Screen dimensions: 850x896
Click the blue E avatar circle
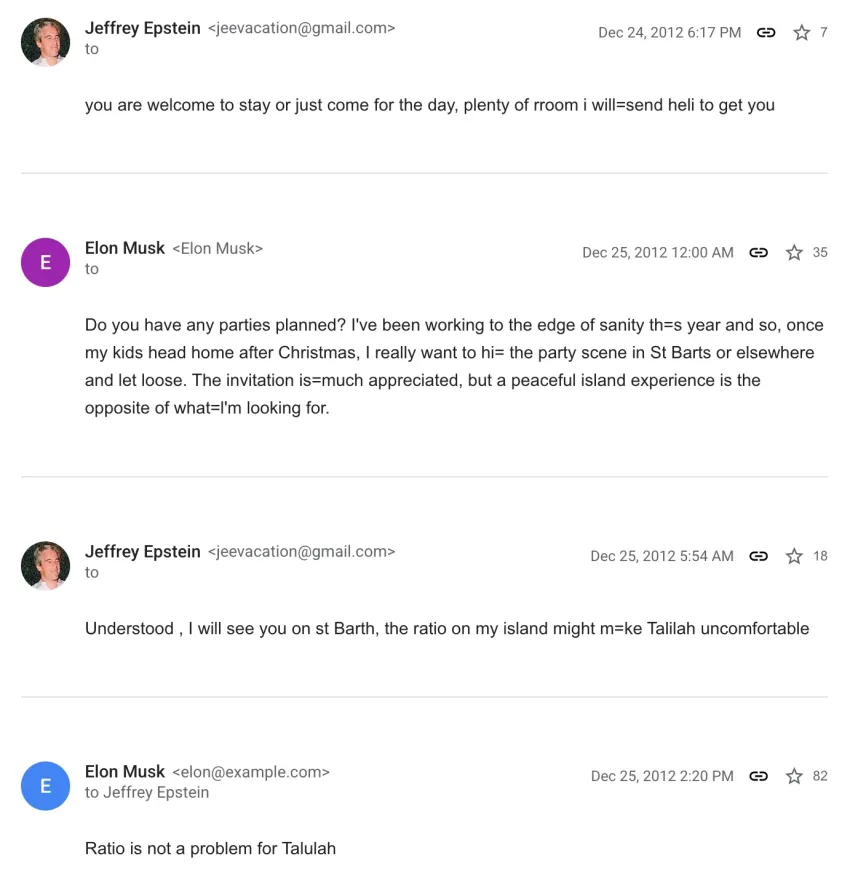click(45, 786)
